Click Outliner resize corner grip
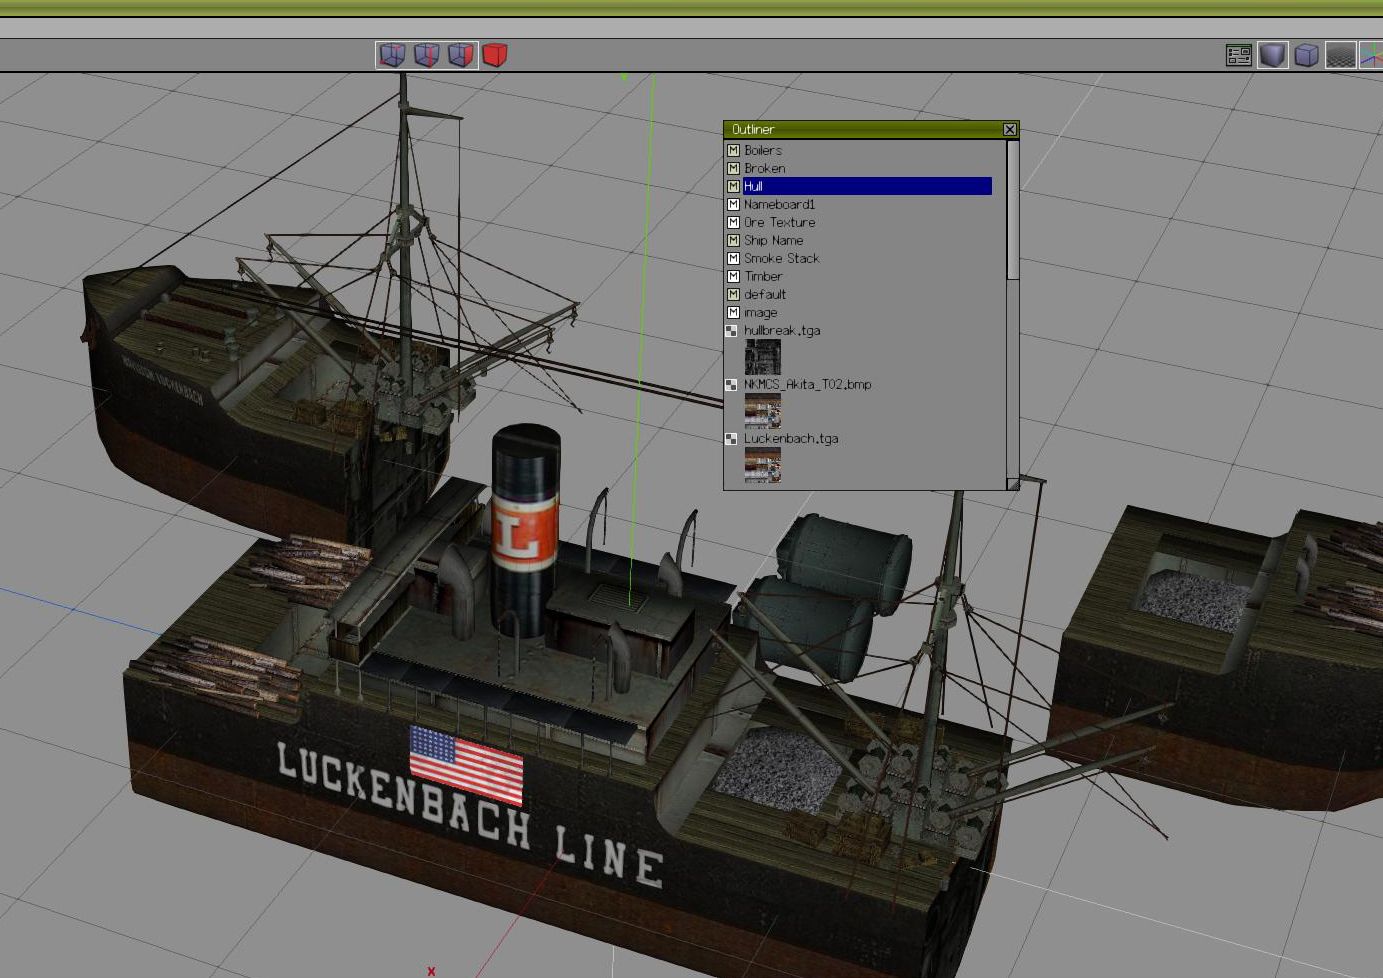1383x978 pixels. [x=1012, y=484]
